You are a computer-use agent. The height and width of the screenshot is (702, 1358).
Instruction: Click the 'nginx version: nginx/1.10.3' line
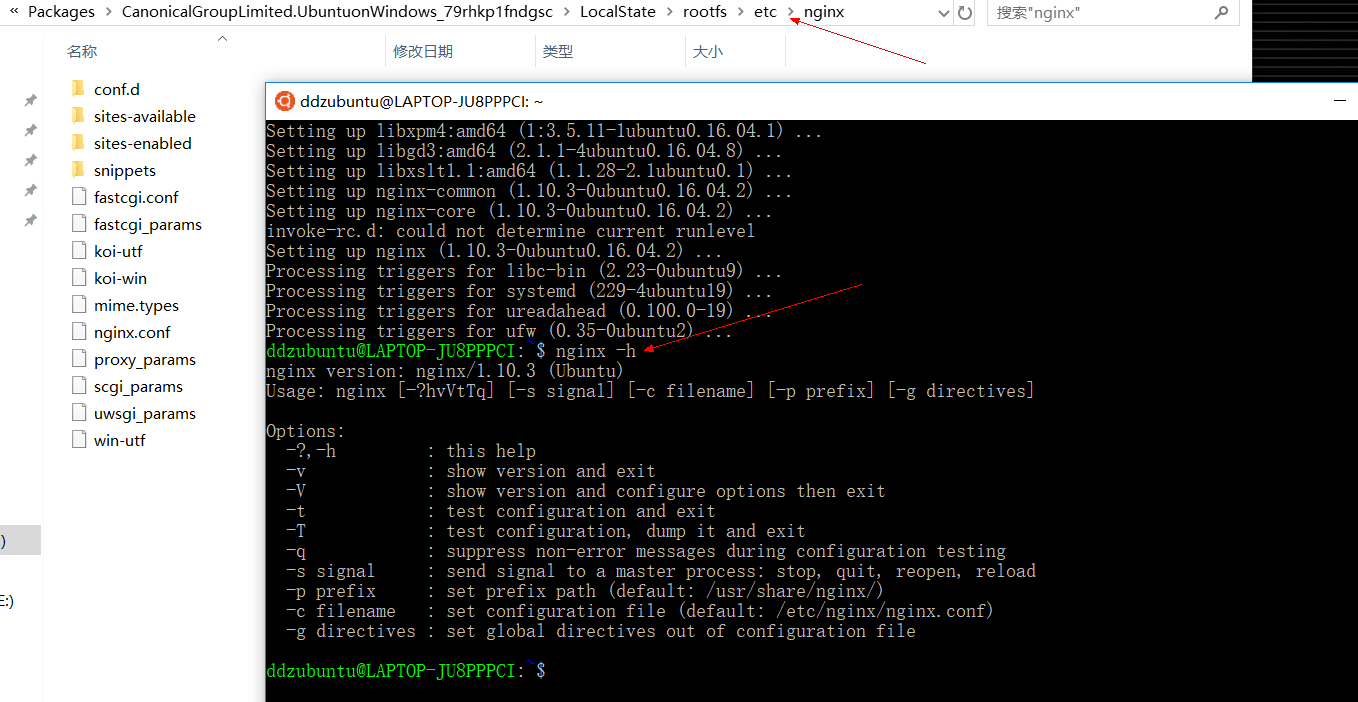point(444,371)
